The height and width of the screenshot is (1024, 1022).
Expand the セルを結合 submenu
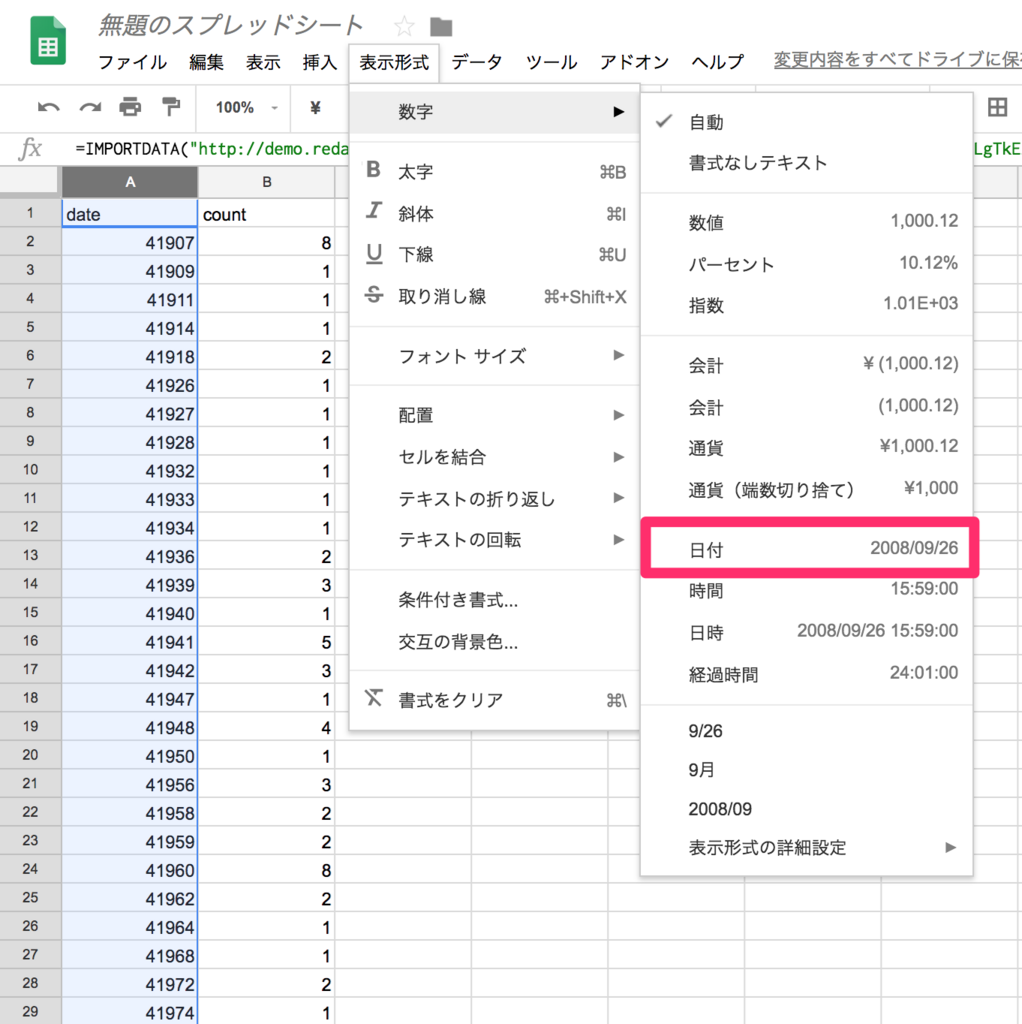point(494,456)
